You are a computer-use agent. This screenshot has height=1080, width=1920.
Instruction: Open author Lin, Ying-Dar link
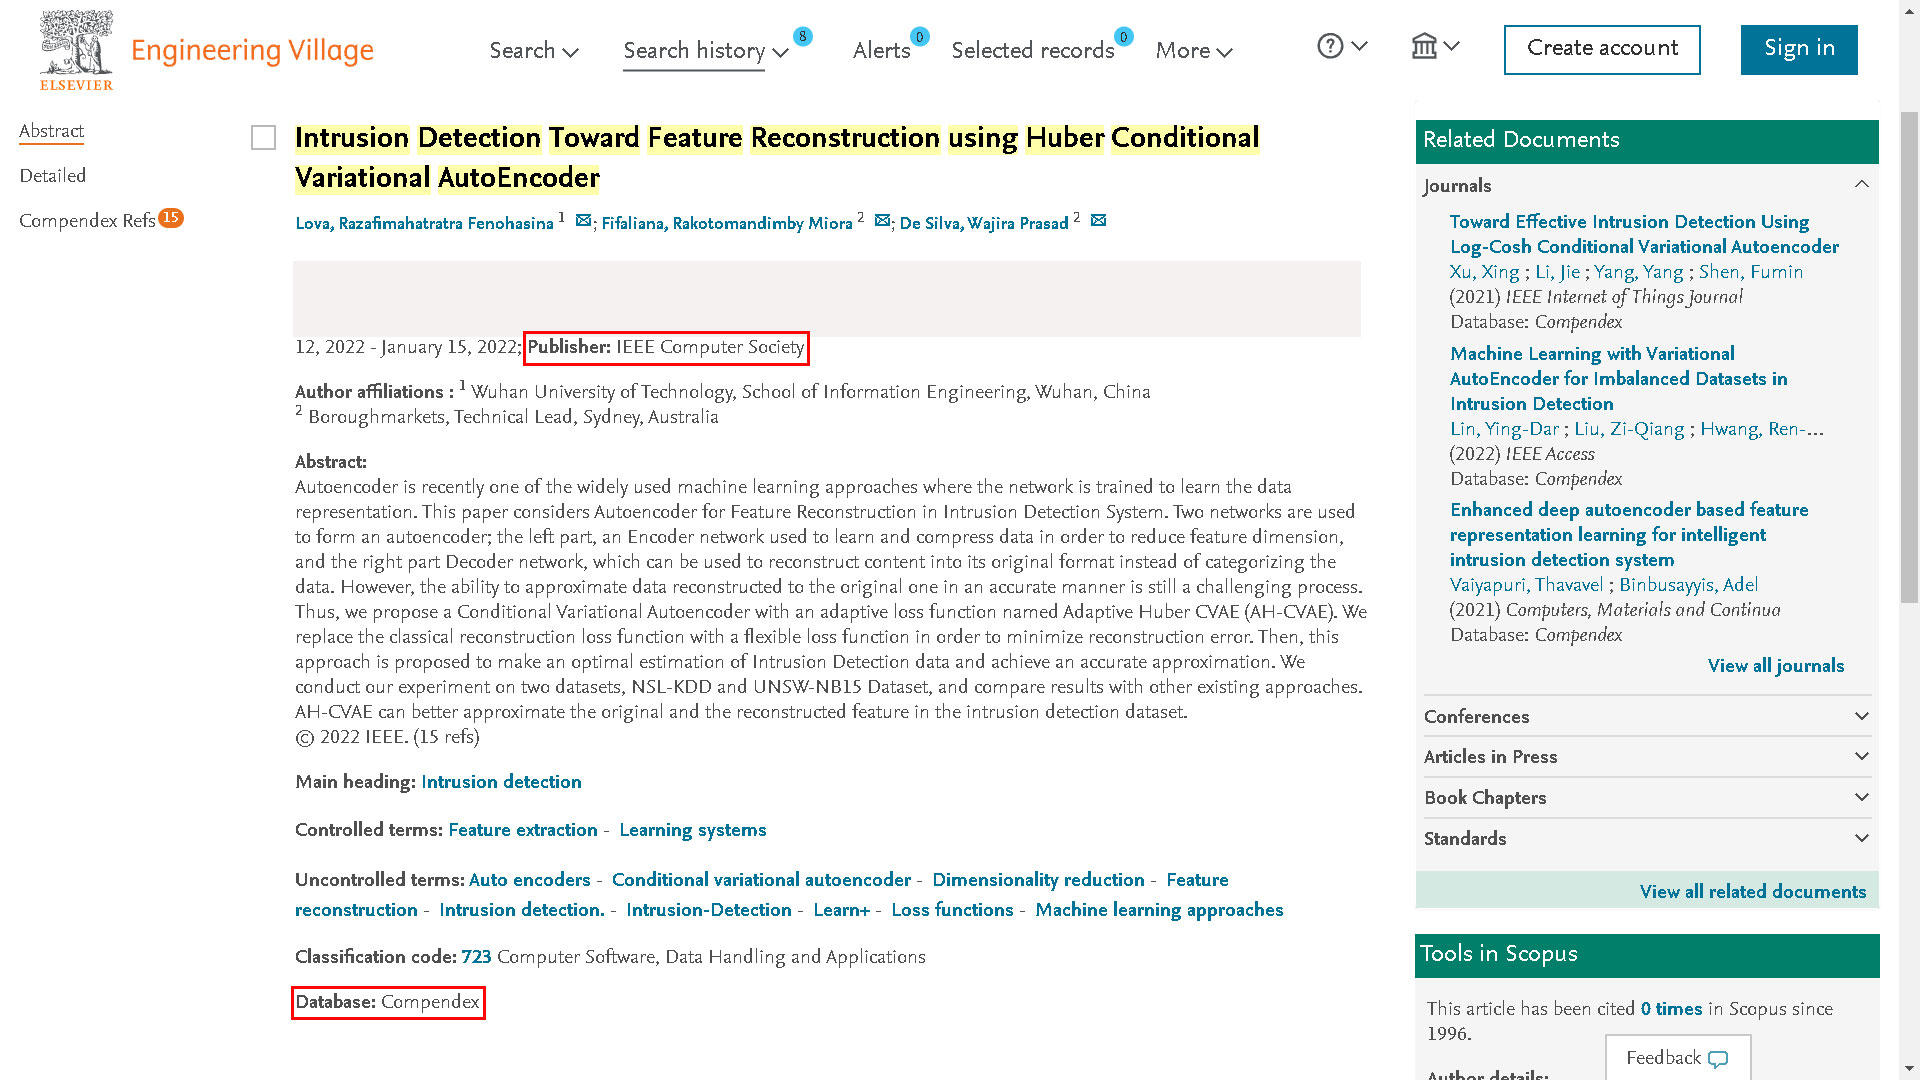click(x=1504, y=429)
